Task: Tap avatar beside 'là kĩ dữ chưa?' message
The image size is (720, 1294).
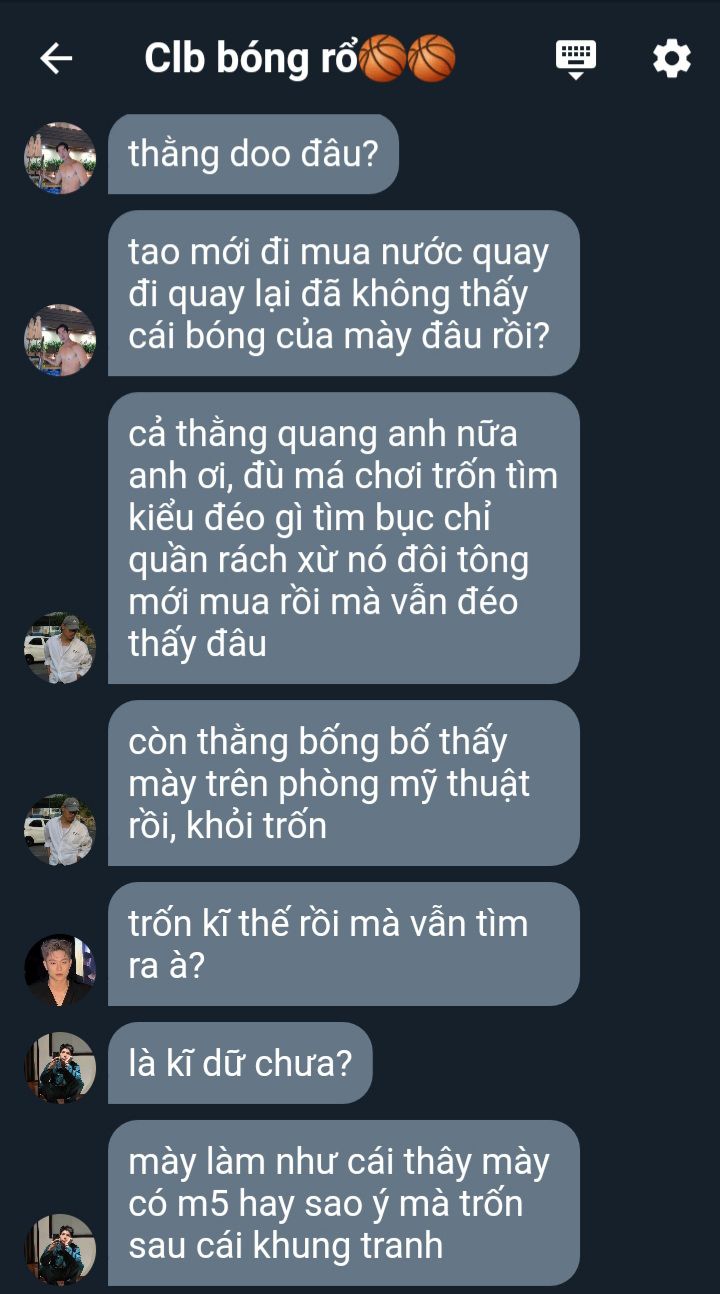Action: click(60, 1068)
